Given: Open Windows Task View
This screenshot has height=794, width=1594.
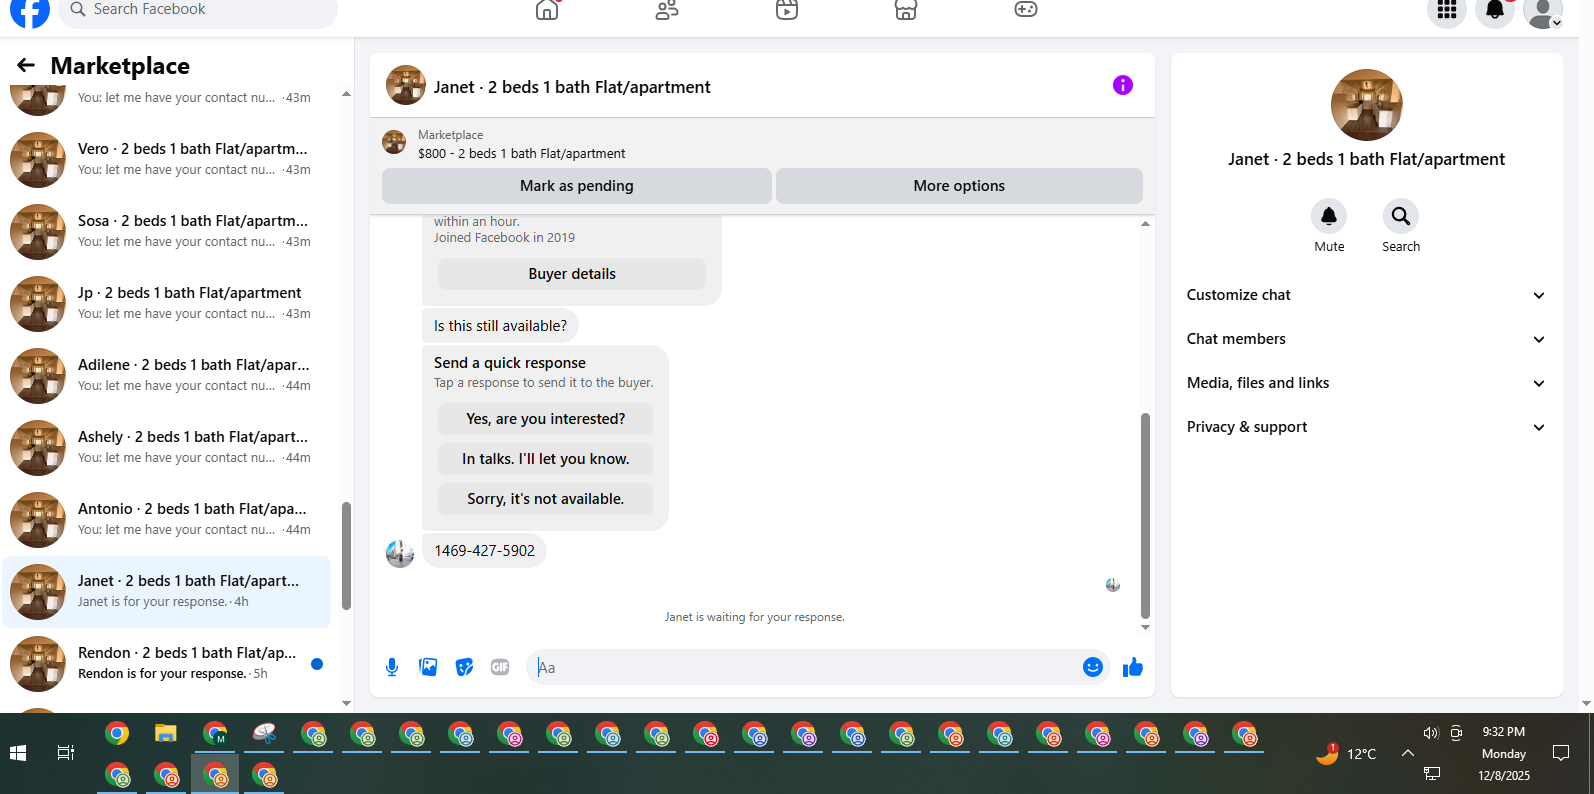Looking at the screenshot, I should click(x=66, y=753).
